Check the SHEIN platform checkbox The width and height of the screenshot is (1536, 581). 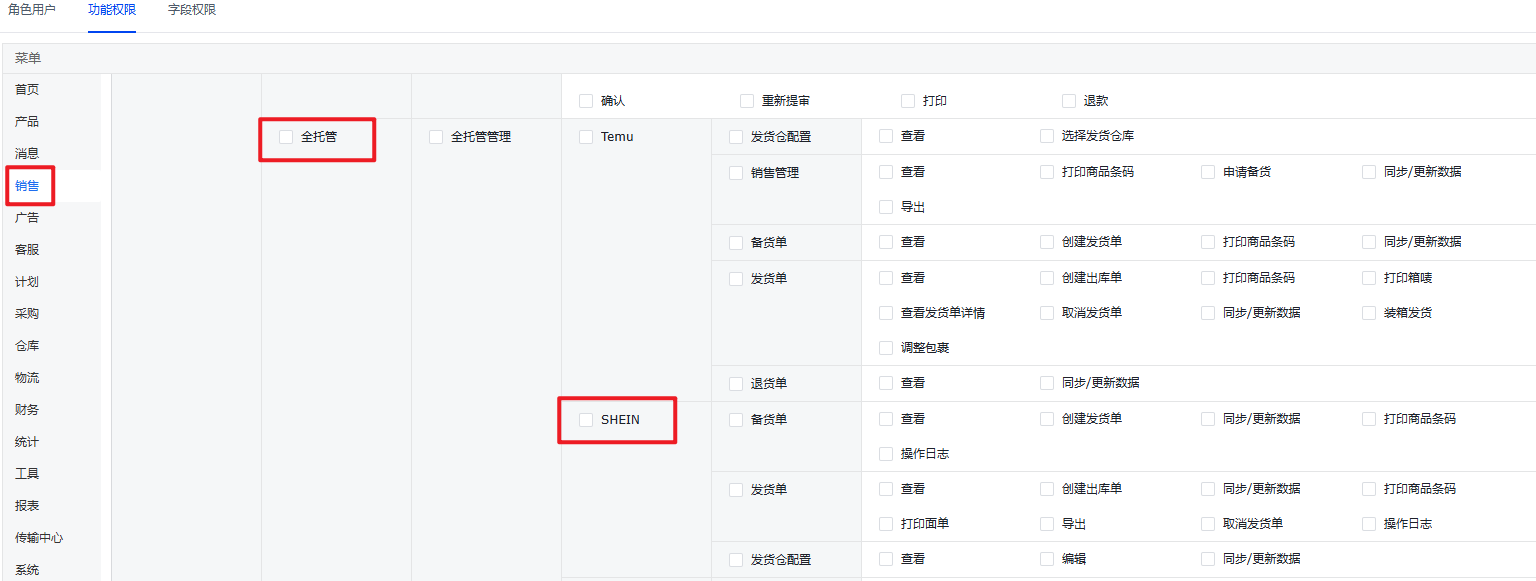(586, 419)
